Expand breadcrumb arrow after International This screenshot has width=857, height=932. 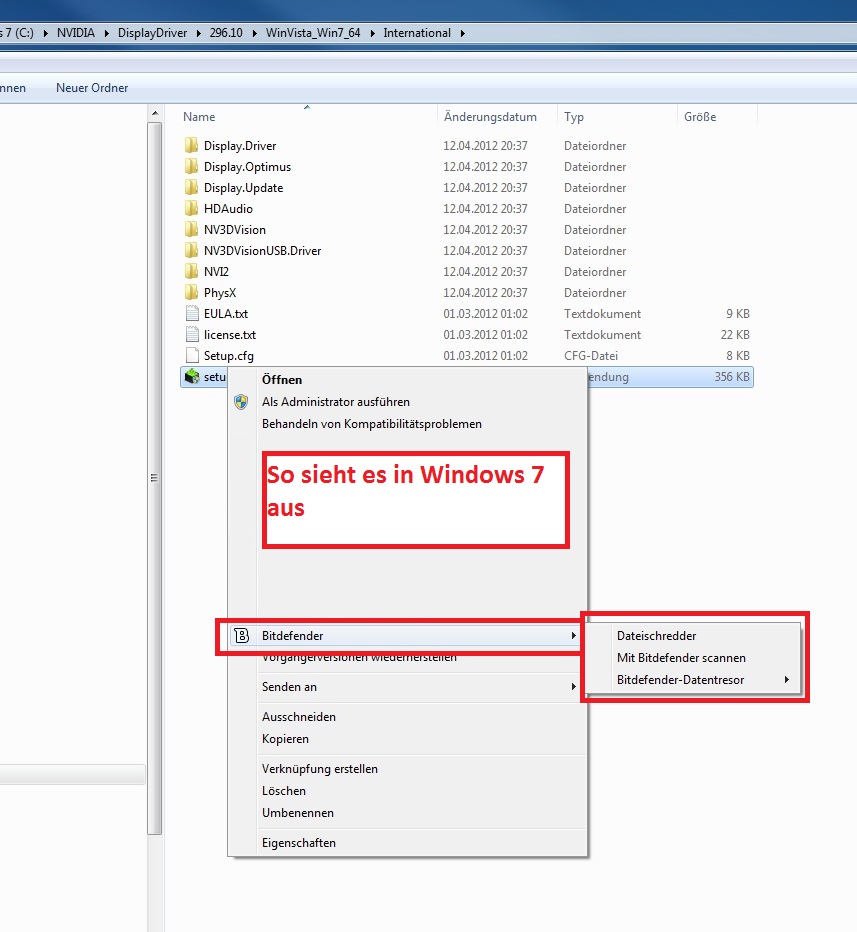(x=462, y=33)
